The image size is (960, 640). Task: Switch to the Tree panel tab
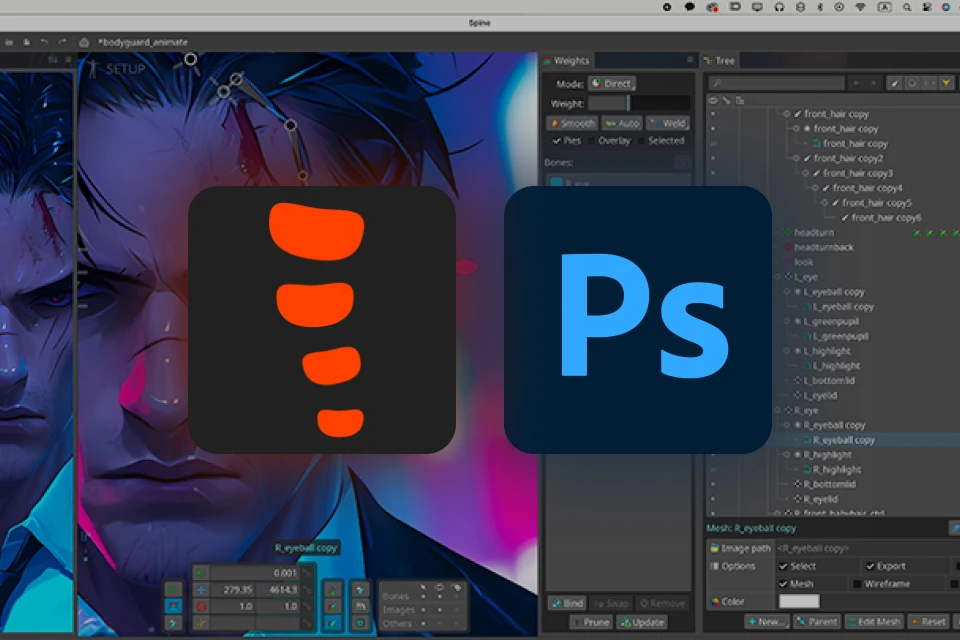[720, 61]
